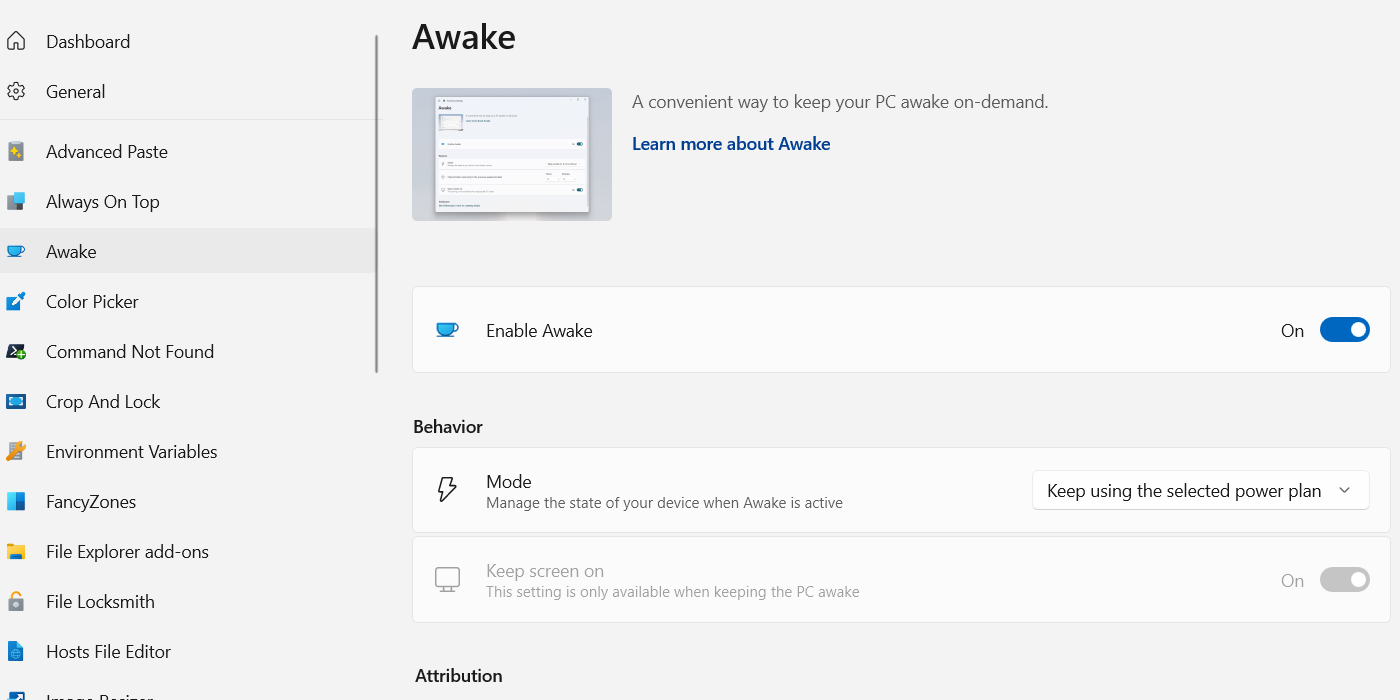Click the sidebar vertical scrollbar

(377, 204)
